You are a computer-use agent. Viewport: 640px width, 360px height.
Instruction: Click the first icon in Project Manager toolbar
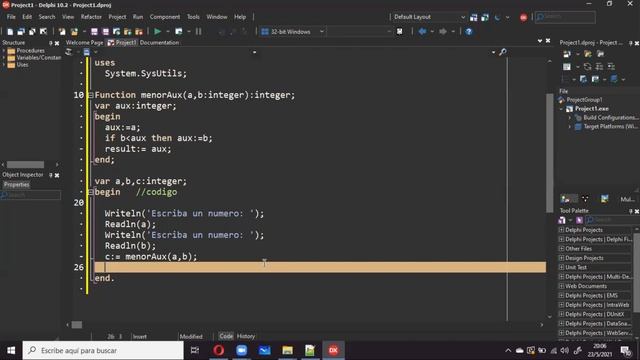[567, 54]
